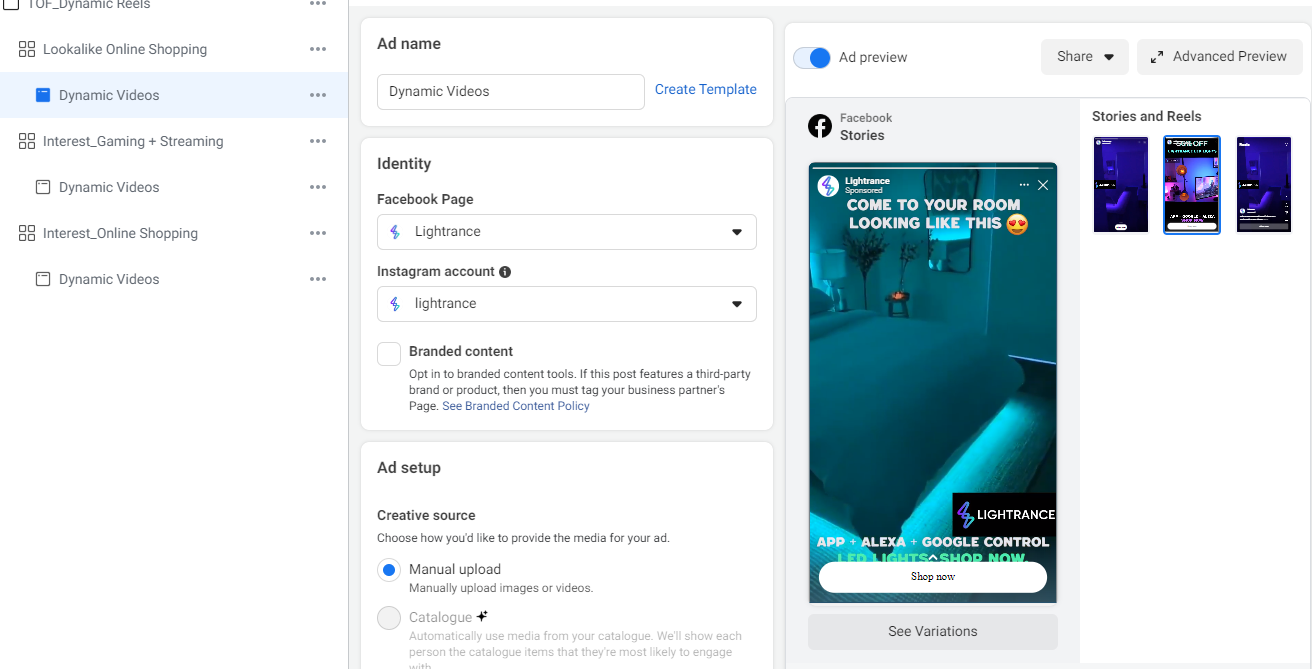Open the three-dot menu in story preview
The image size is (1312, 669).
pos(1024,185)
